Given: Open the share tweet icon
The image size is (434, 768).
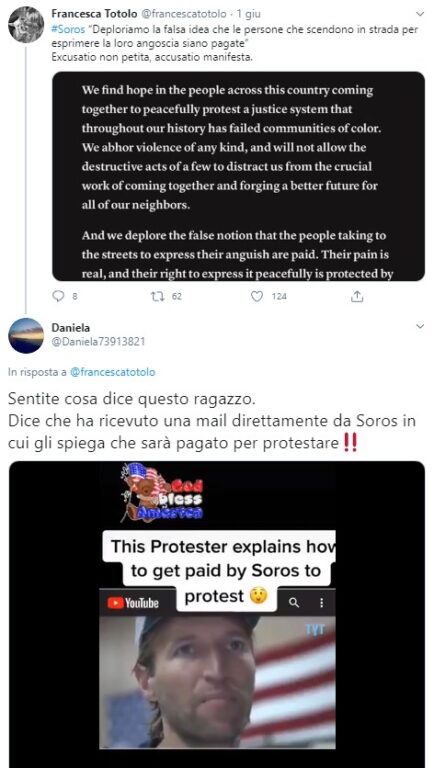Looking at the screenshot, I should pos(357,296).
